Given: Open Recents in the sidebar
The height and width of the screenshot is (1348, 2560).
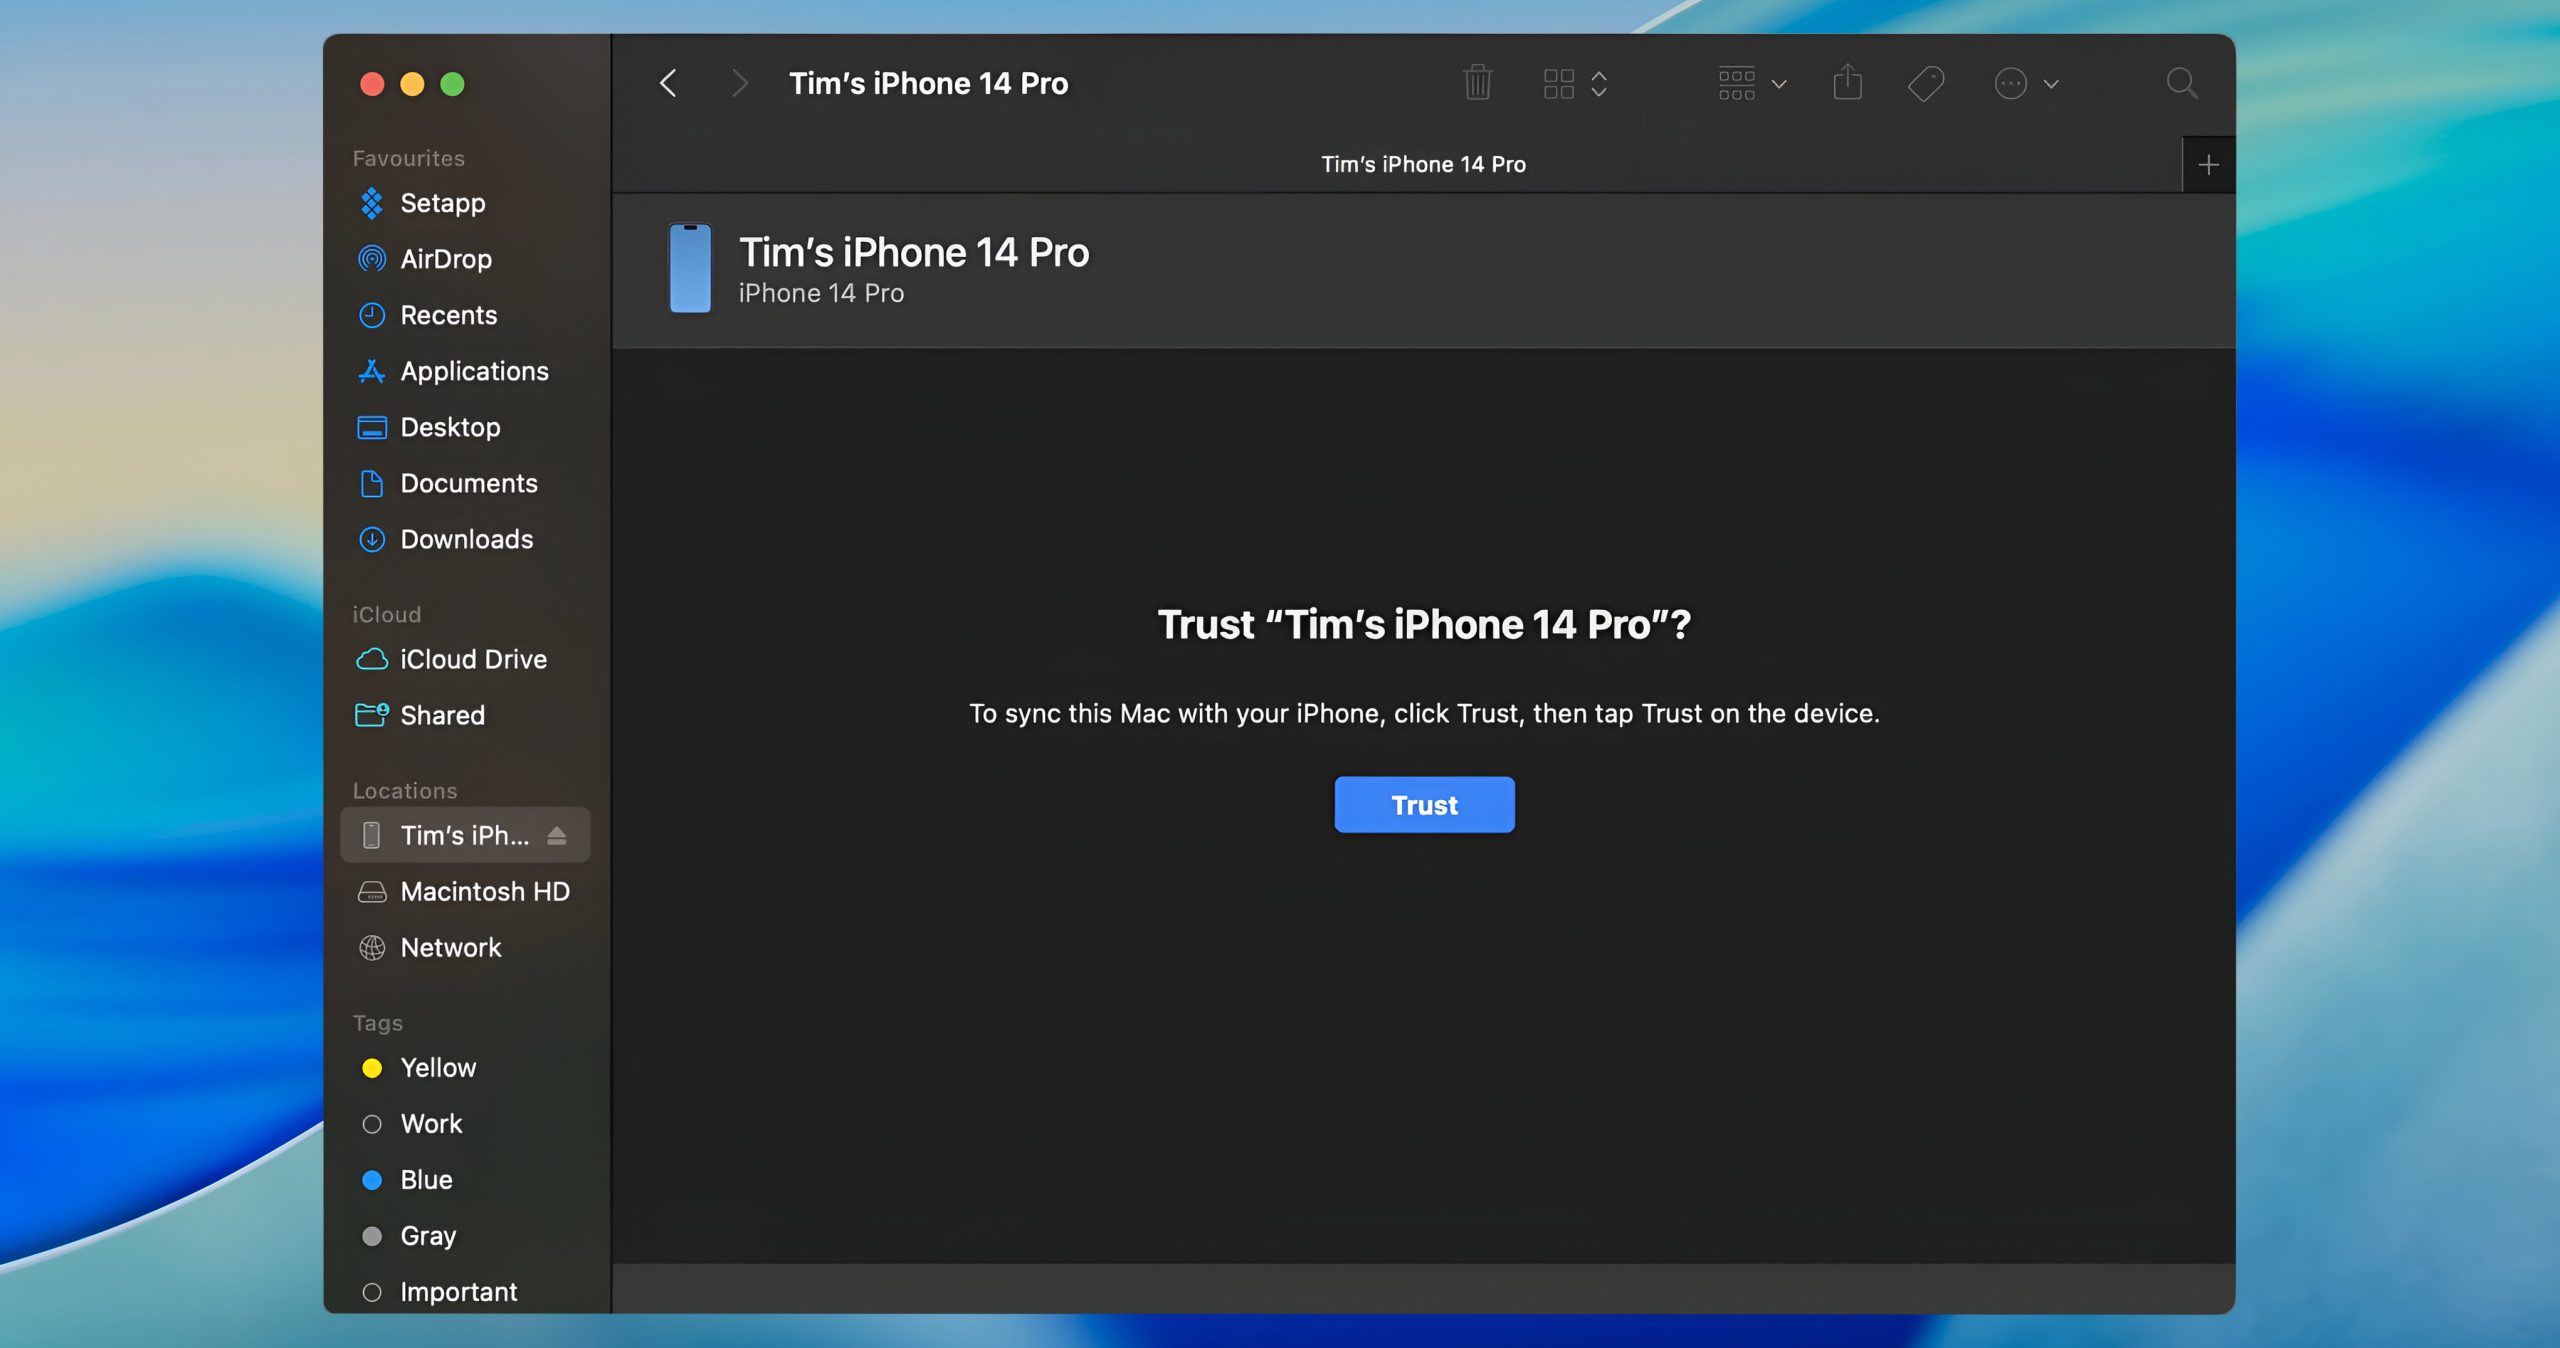Looking at the screenshot, I should pos(465,315).
